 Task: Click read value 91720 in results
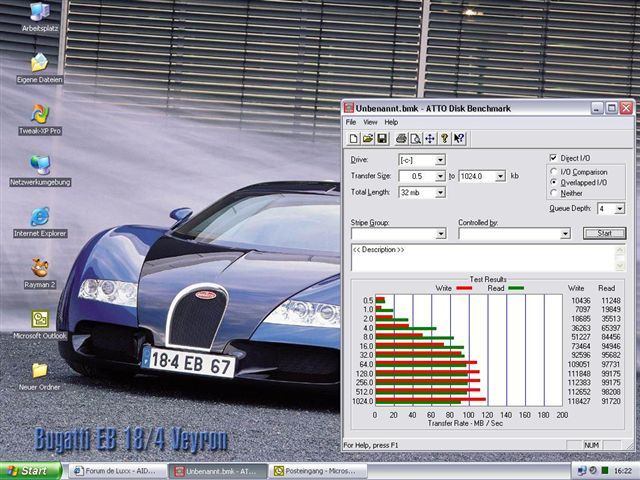611,401
